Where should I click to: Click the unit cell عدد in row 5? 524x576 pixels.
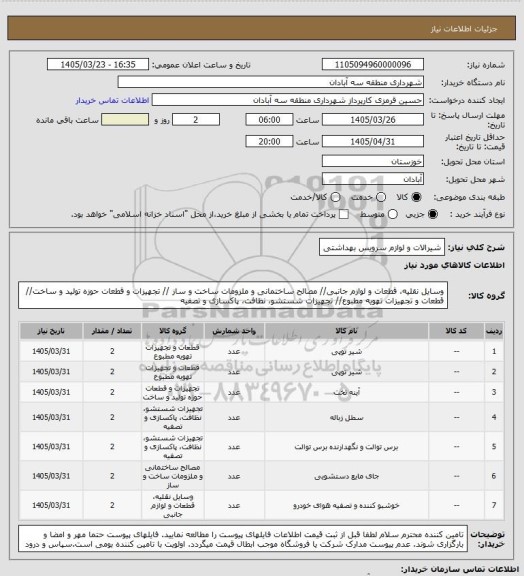(x=234, y=447)
